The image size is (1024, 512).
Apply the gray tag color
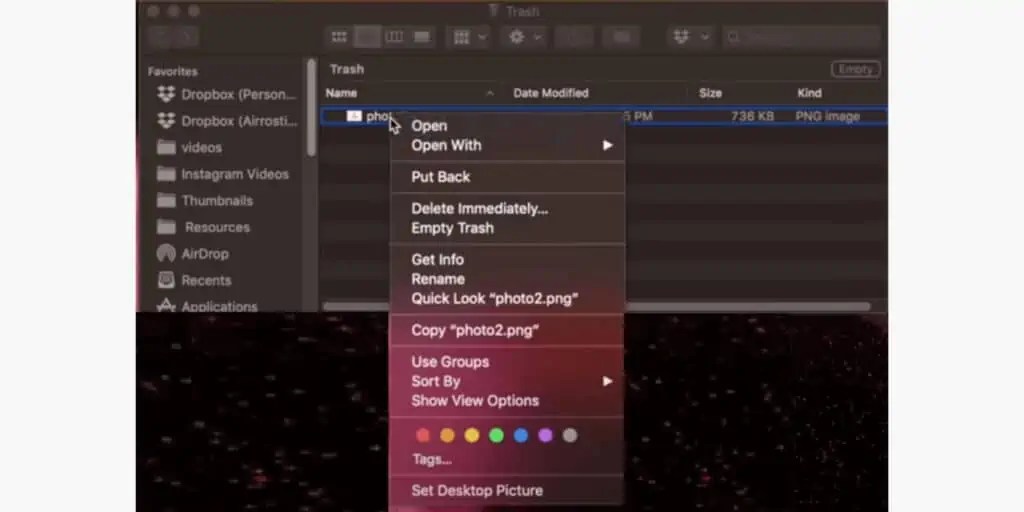570,436
